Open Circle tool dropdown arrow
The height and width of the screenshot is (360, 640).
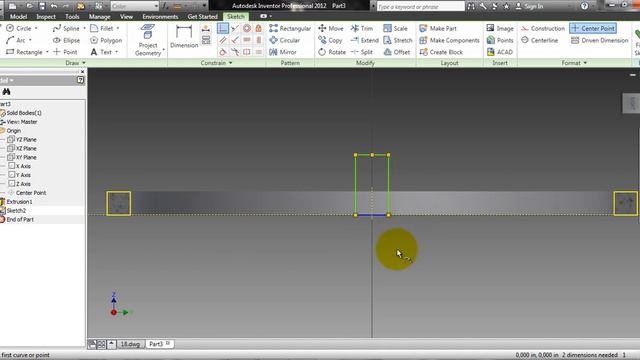point(36,28)
